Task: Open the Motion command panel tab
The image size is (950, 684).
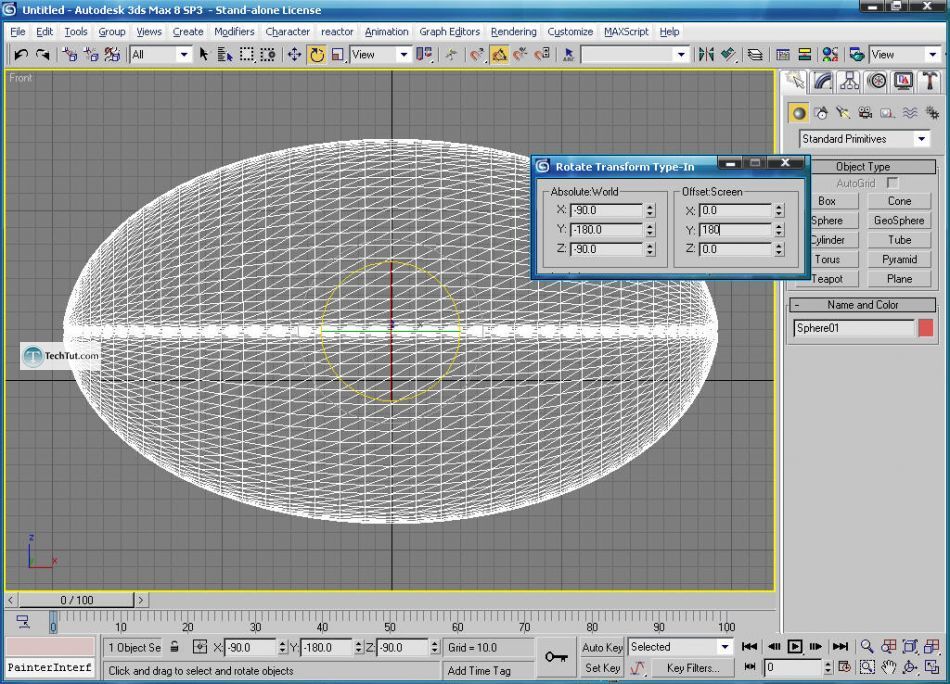Action: coord(877,81)
